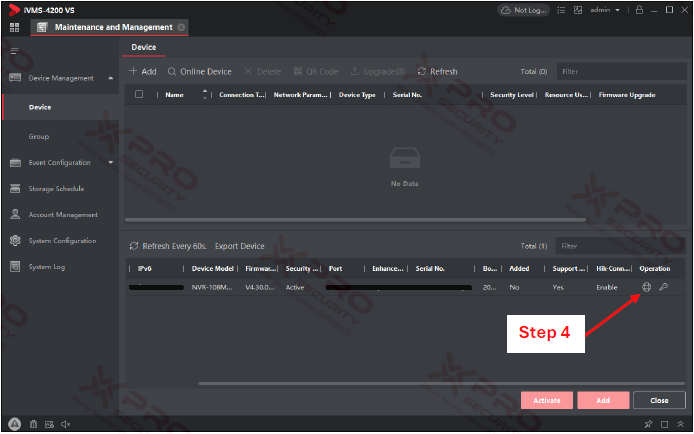This screenshot has width=694, height=434.
Task: Click the Connection Type column header
Action: pos(242,95)
